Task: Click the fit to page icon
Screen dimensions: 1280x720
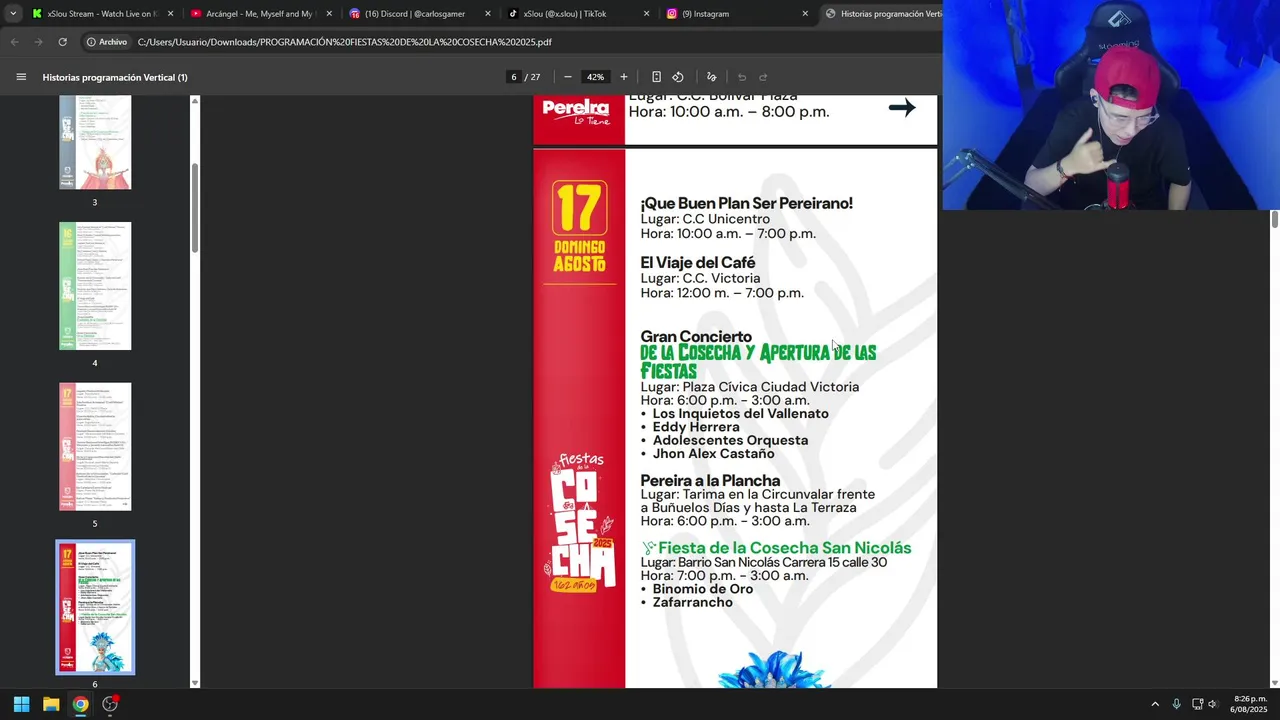Action: [x=656, y=77]
